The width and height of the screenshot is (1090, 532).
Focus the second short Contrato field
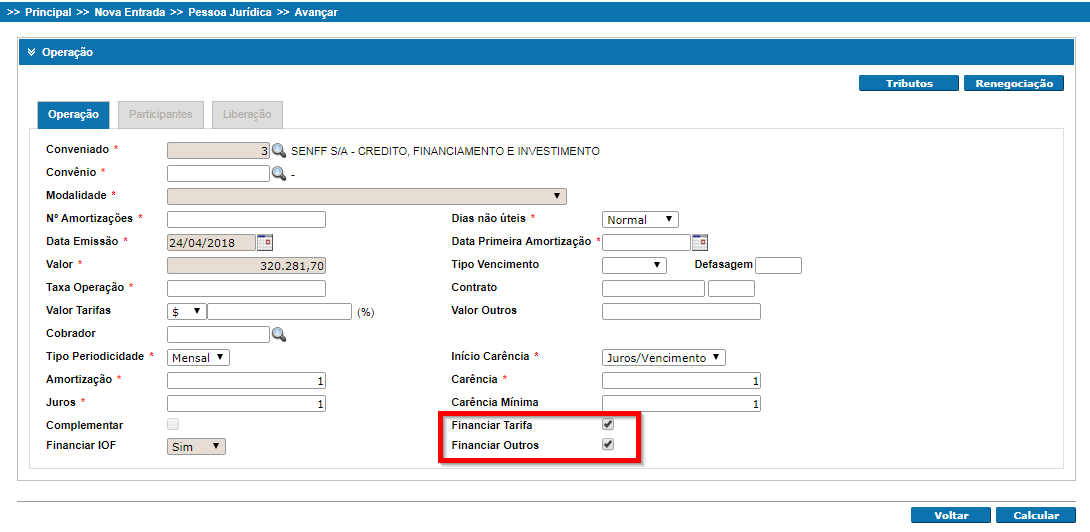pyautogui.click(x=731, y=288)
